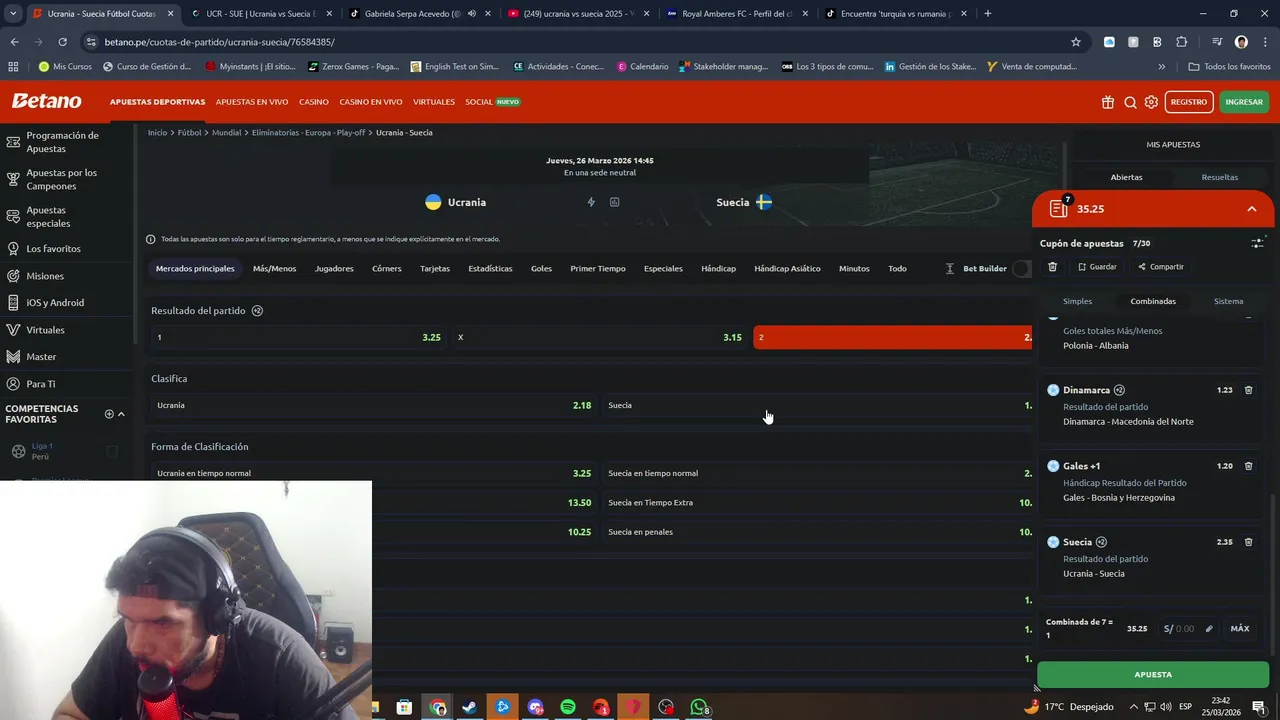The image size is (1280, 720).
Task: Click the Betano logo
Action: pyautogui.click(x=46, y=101)
